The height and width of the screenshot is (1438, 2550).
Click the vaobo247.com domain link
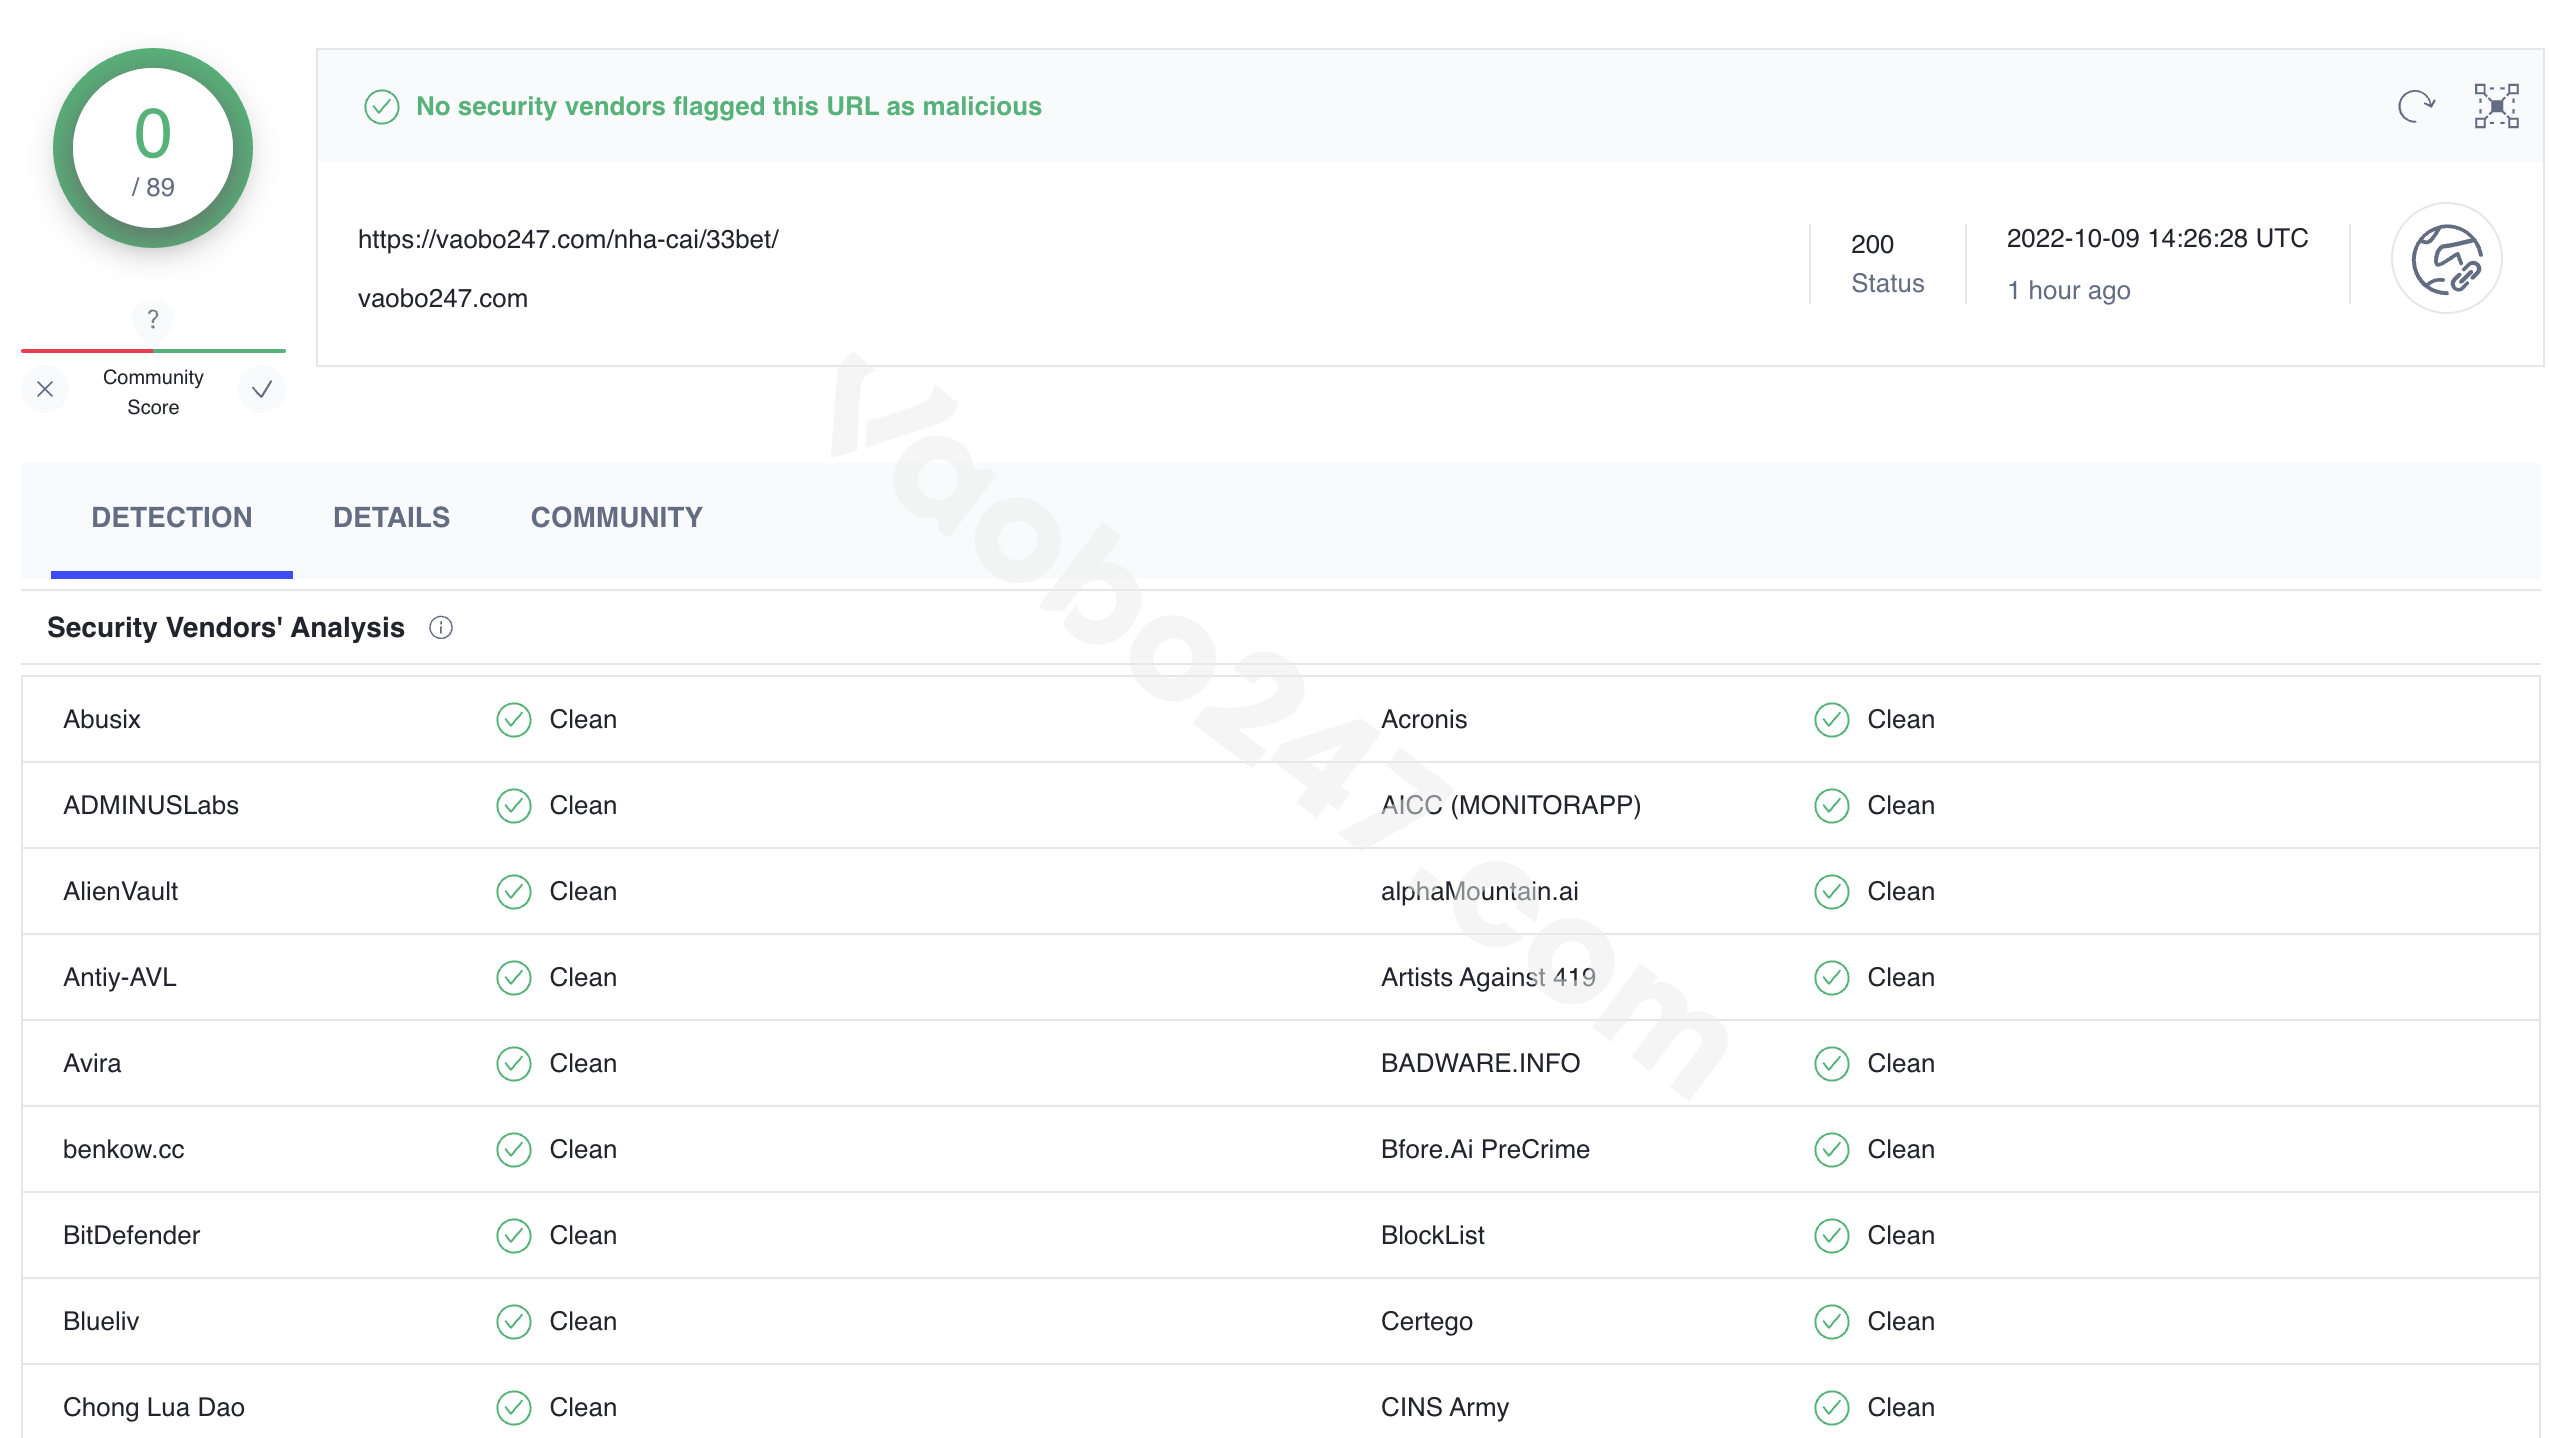tap(441, 296)
